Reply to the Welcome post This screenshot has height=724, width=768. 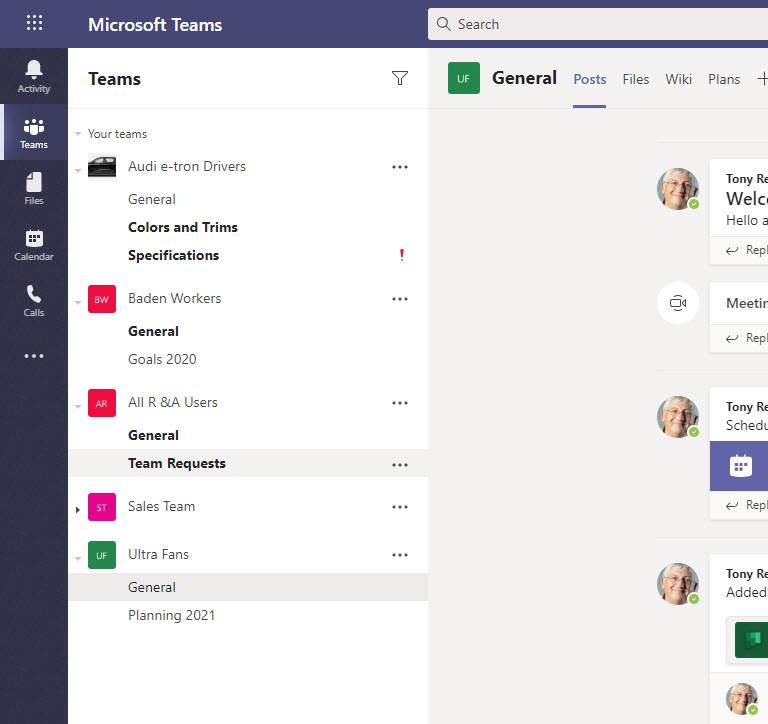tap(746, 250)
